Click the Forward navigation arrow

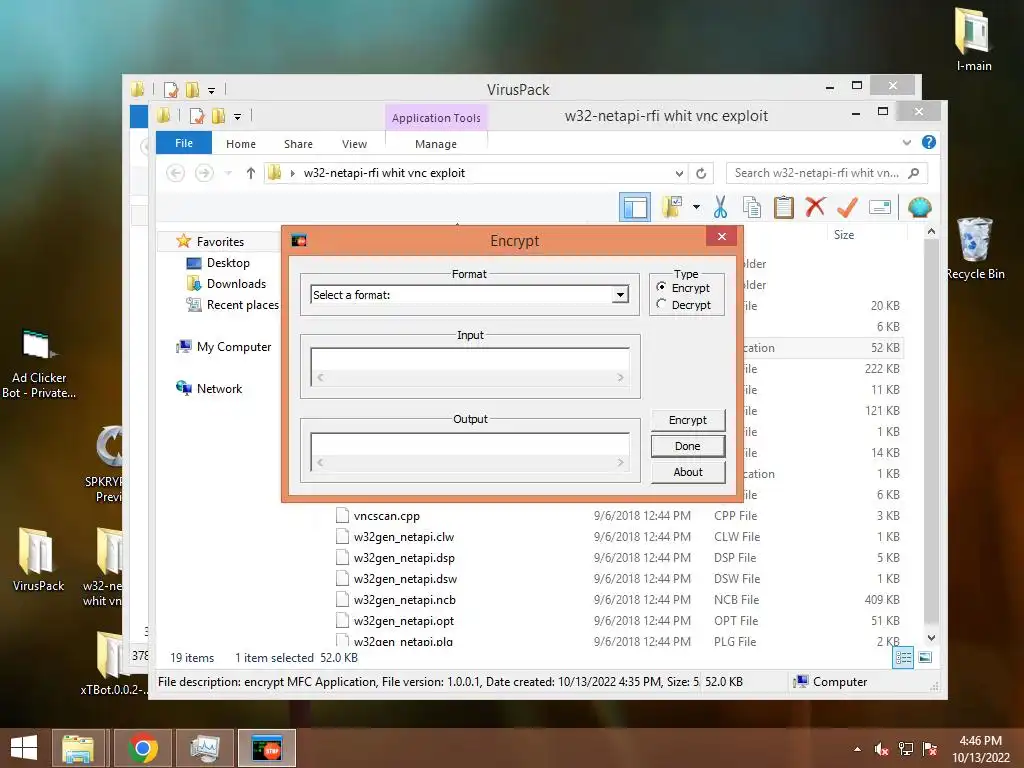pyautogui.click(x=204, y=173)
